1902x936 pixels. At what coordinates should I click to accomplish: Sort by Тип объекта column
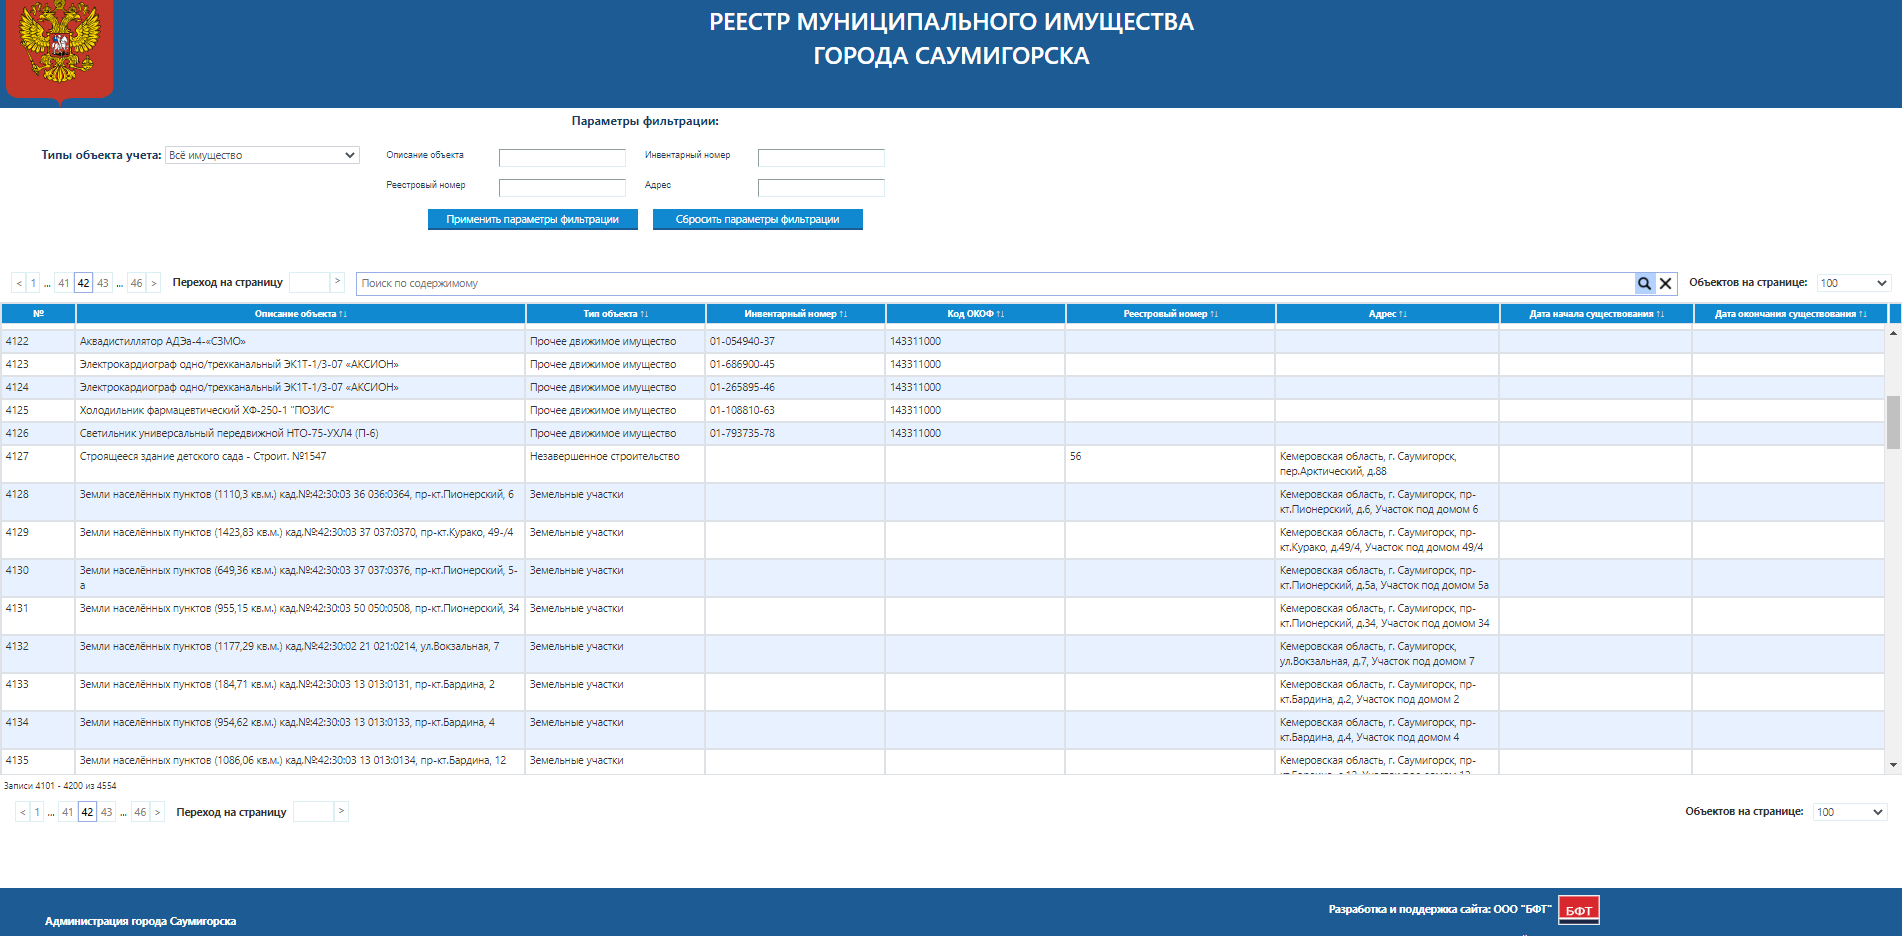(x=616, y=314)
